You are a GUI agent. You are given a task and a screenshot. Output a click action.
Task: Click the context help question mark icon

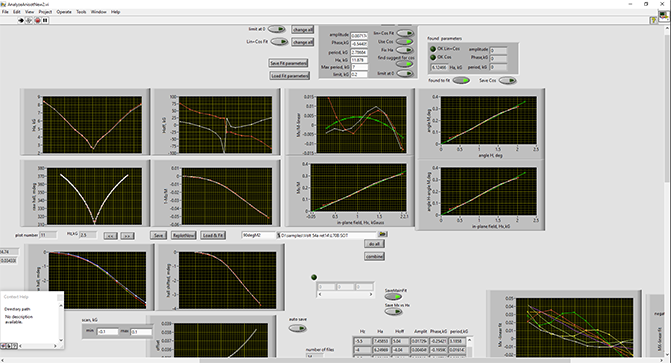click(x=653, y=20)
